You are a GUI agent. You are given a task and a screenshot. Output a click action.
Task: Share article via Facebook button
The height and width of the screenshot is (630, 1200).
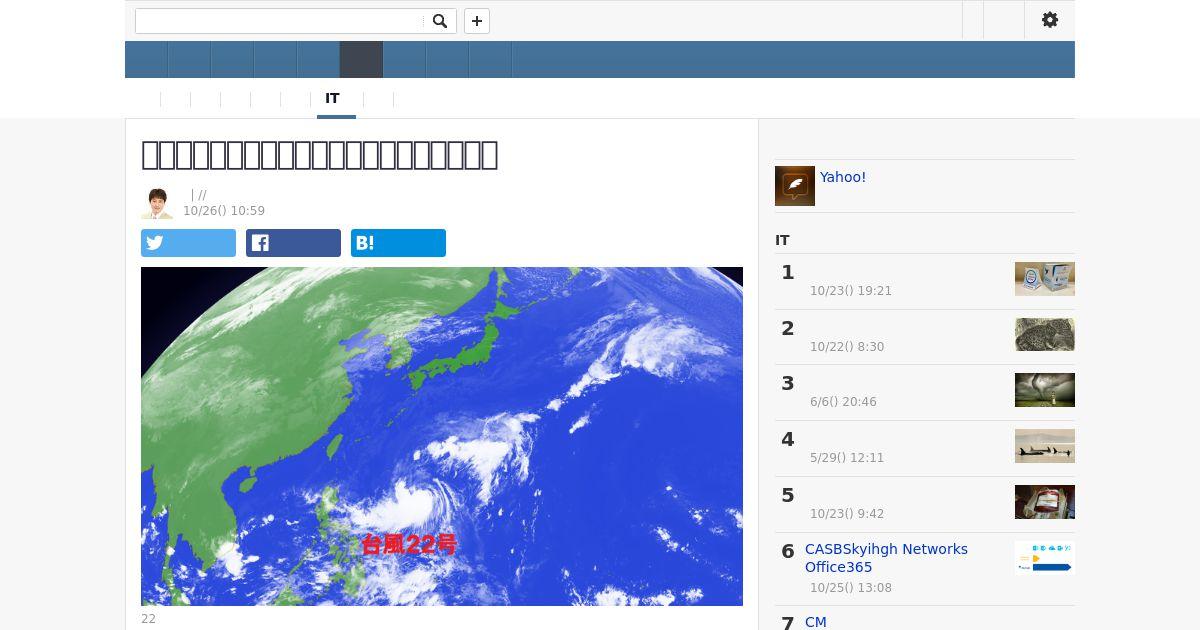(293, 243)
